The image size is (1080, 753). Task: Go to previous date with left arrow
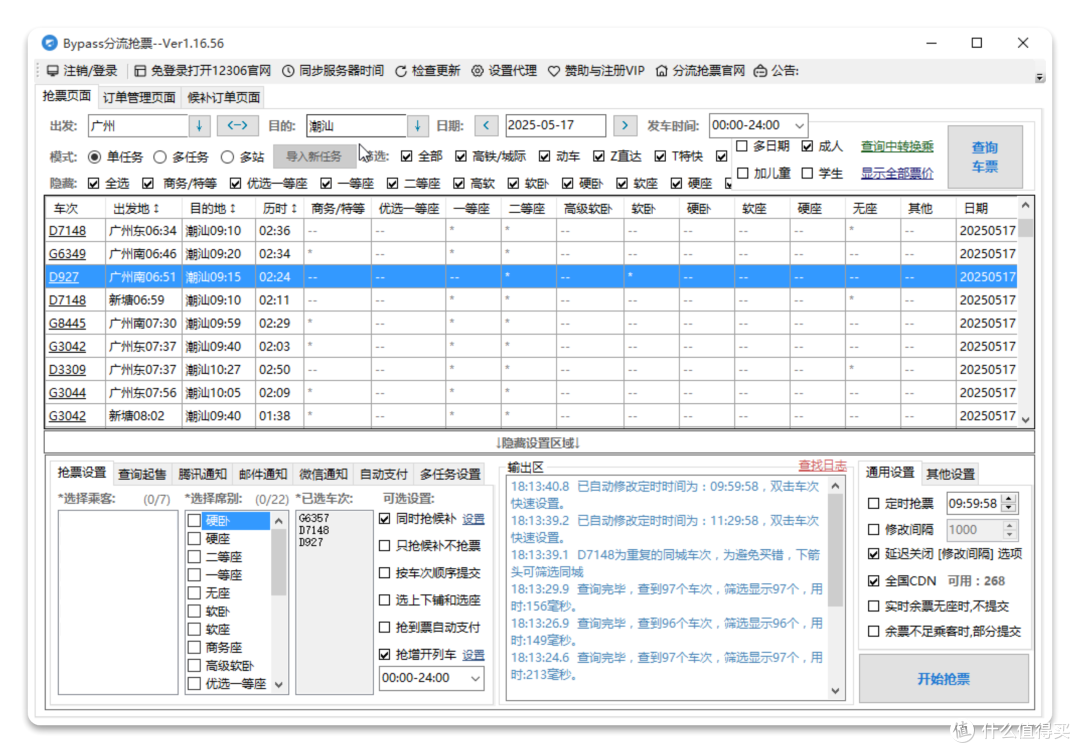[x=486, y=125]
